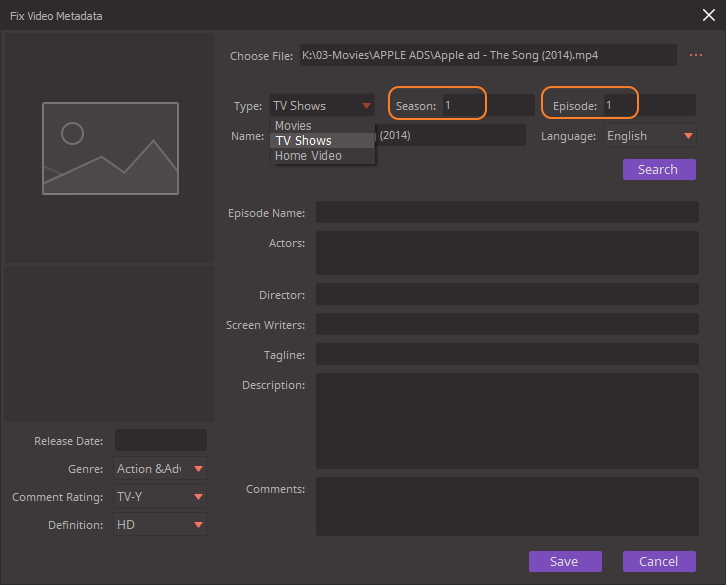726x585 pixels.
Task: Select Home Video from the Type list
Action: [x=322, y=156]
